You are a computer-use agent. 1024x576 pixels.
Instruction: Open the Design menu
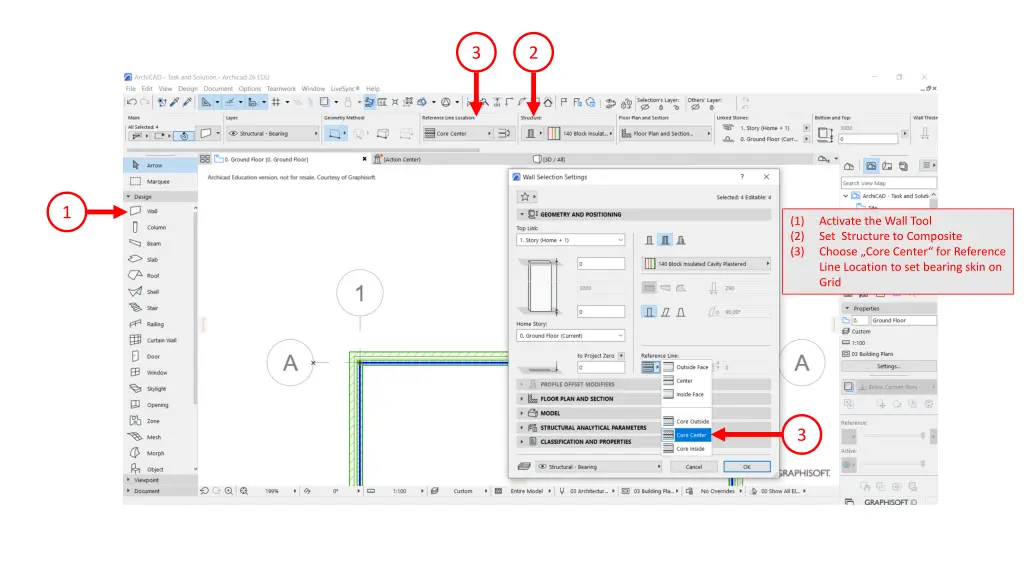pyautogui.click(x=187, y=89)
